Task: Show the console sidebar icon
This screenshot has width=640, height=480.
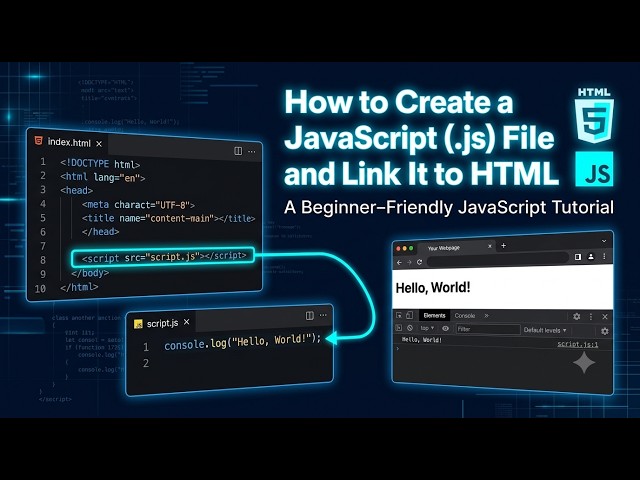Action: 399,328
